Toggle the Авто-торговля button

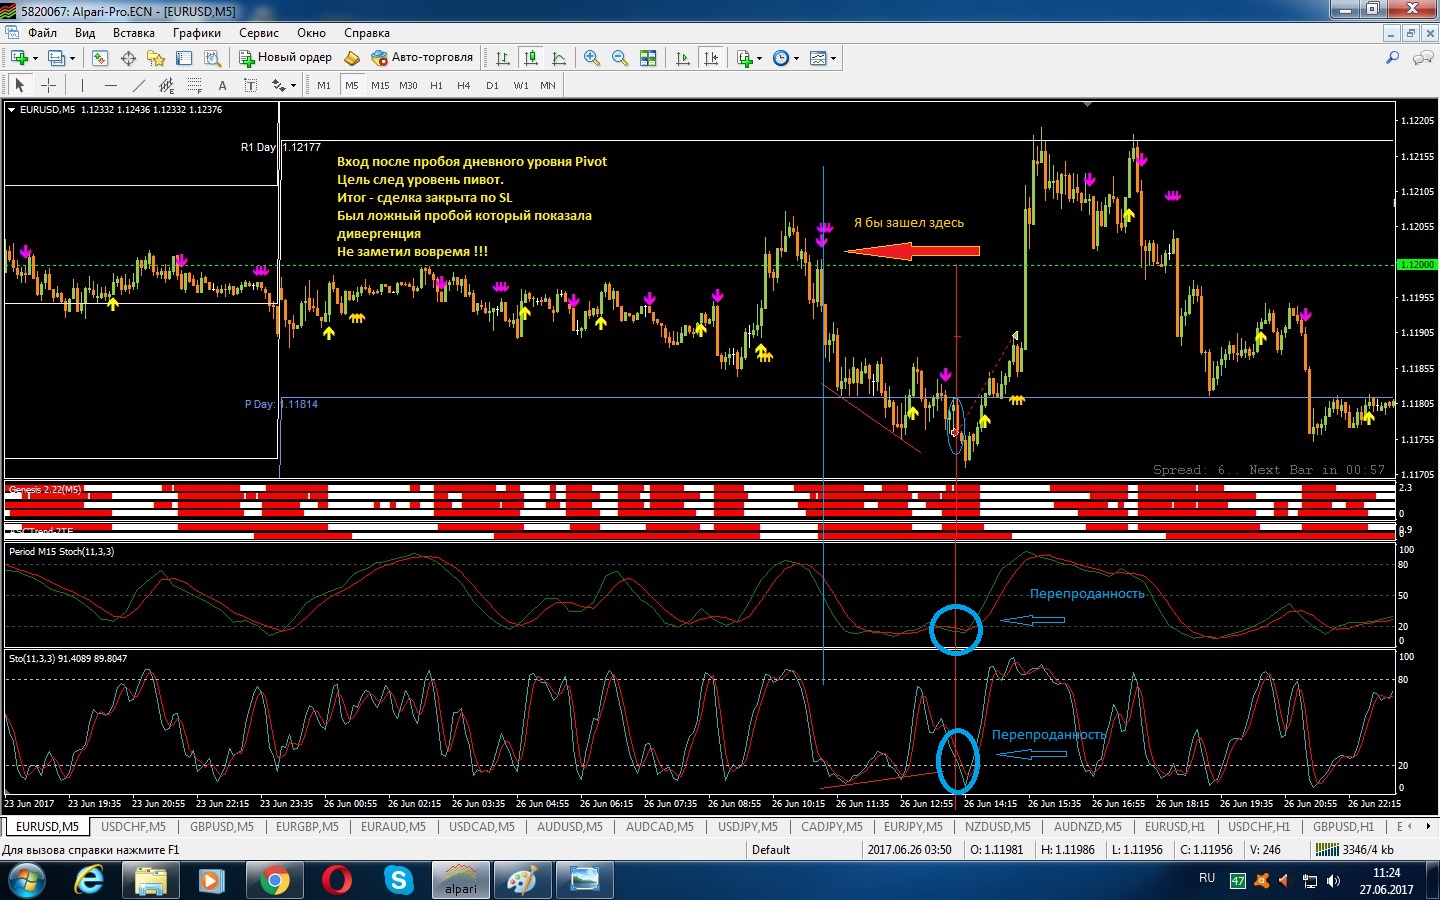pyautogui.click(x=421, y=58)
